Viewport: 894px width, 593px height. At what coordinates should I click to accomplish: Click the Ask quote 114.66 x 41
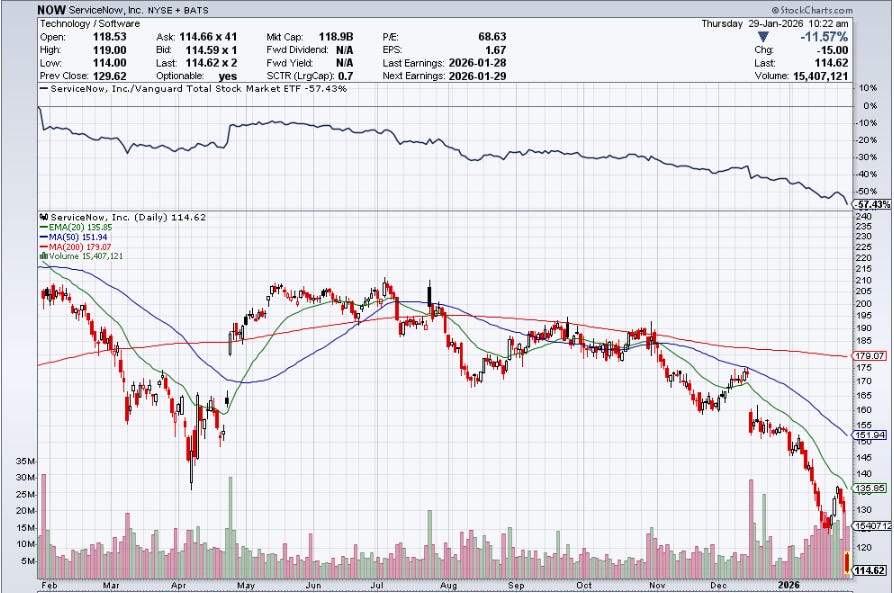208,36
